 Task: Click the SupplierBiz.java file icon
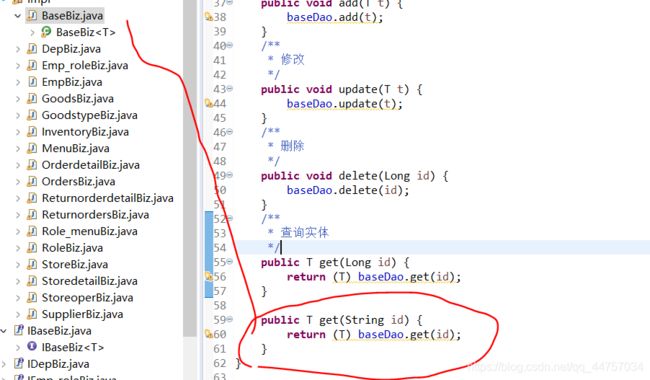pyautogui.click(x=32, y=314)
